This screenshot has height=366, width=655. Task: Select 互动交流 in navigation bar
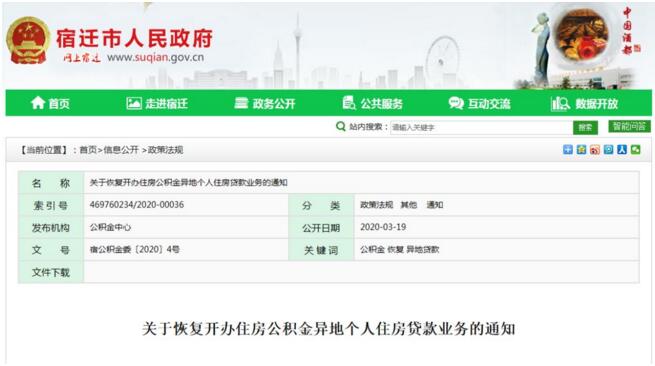pyautogui.click(x=480, y=103)
